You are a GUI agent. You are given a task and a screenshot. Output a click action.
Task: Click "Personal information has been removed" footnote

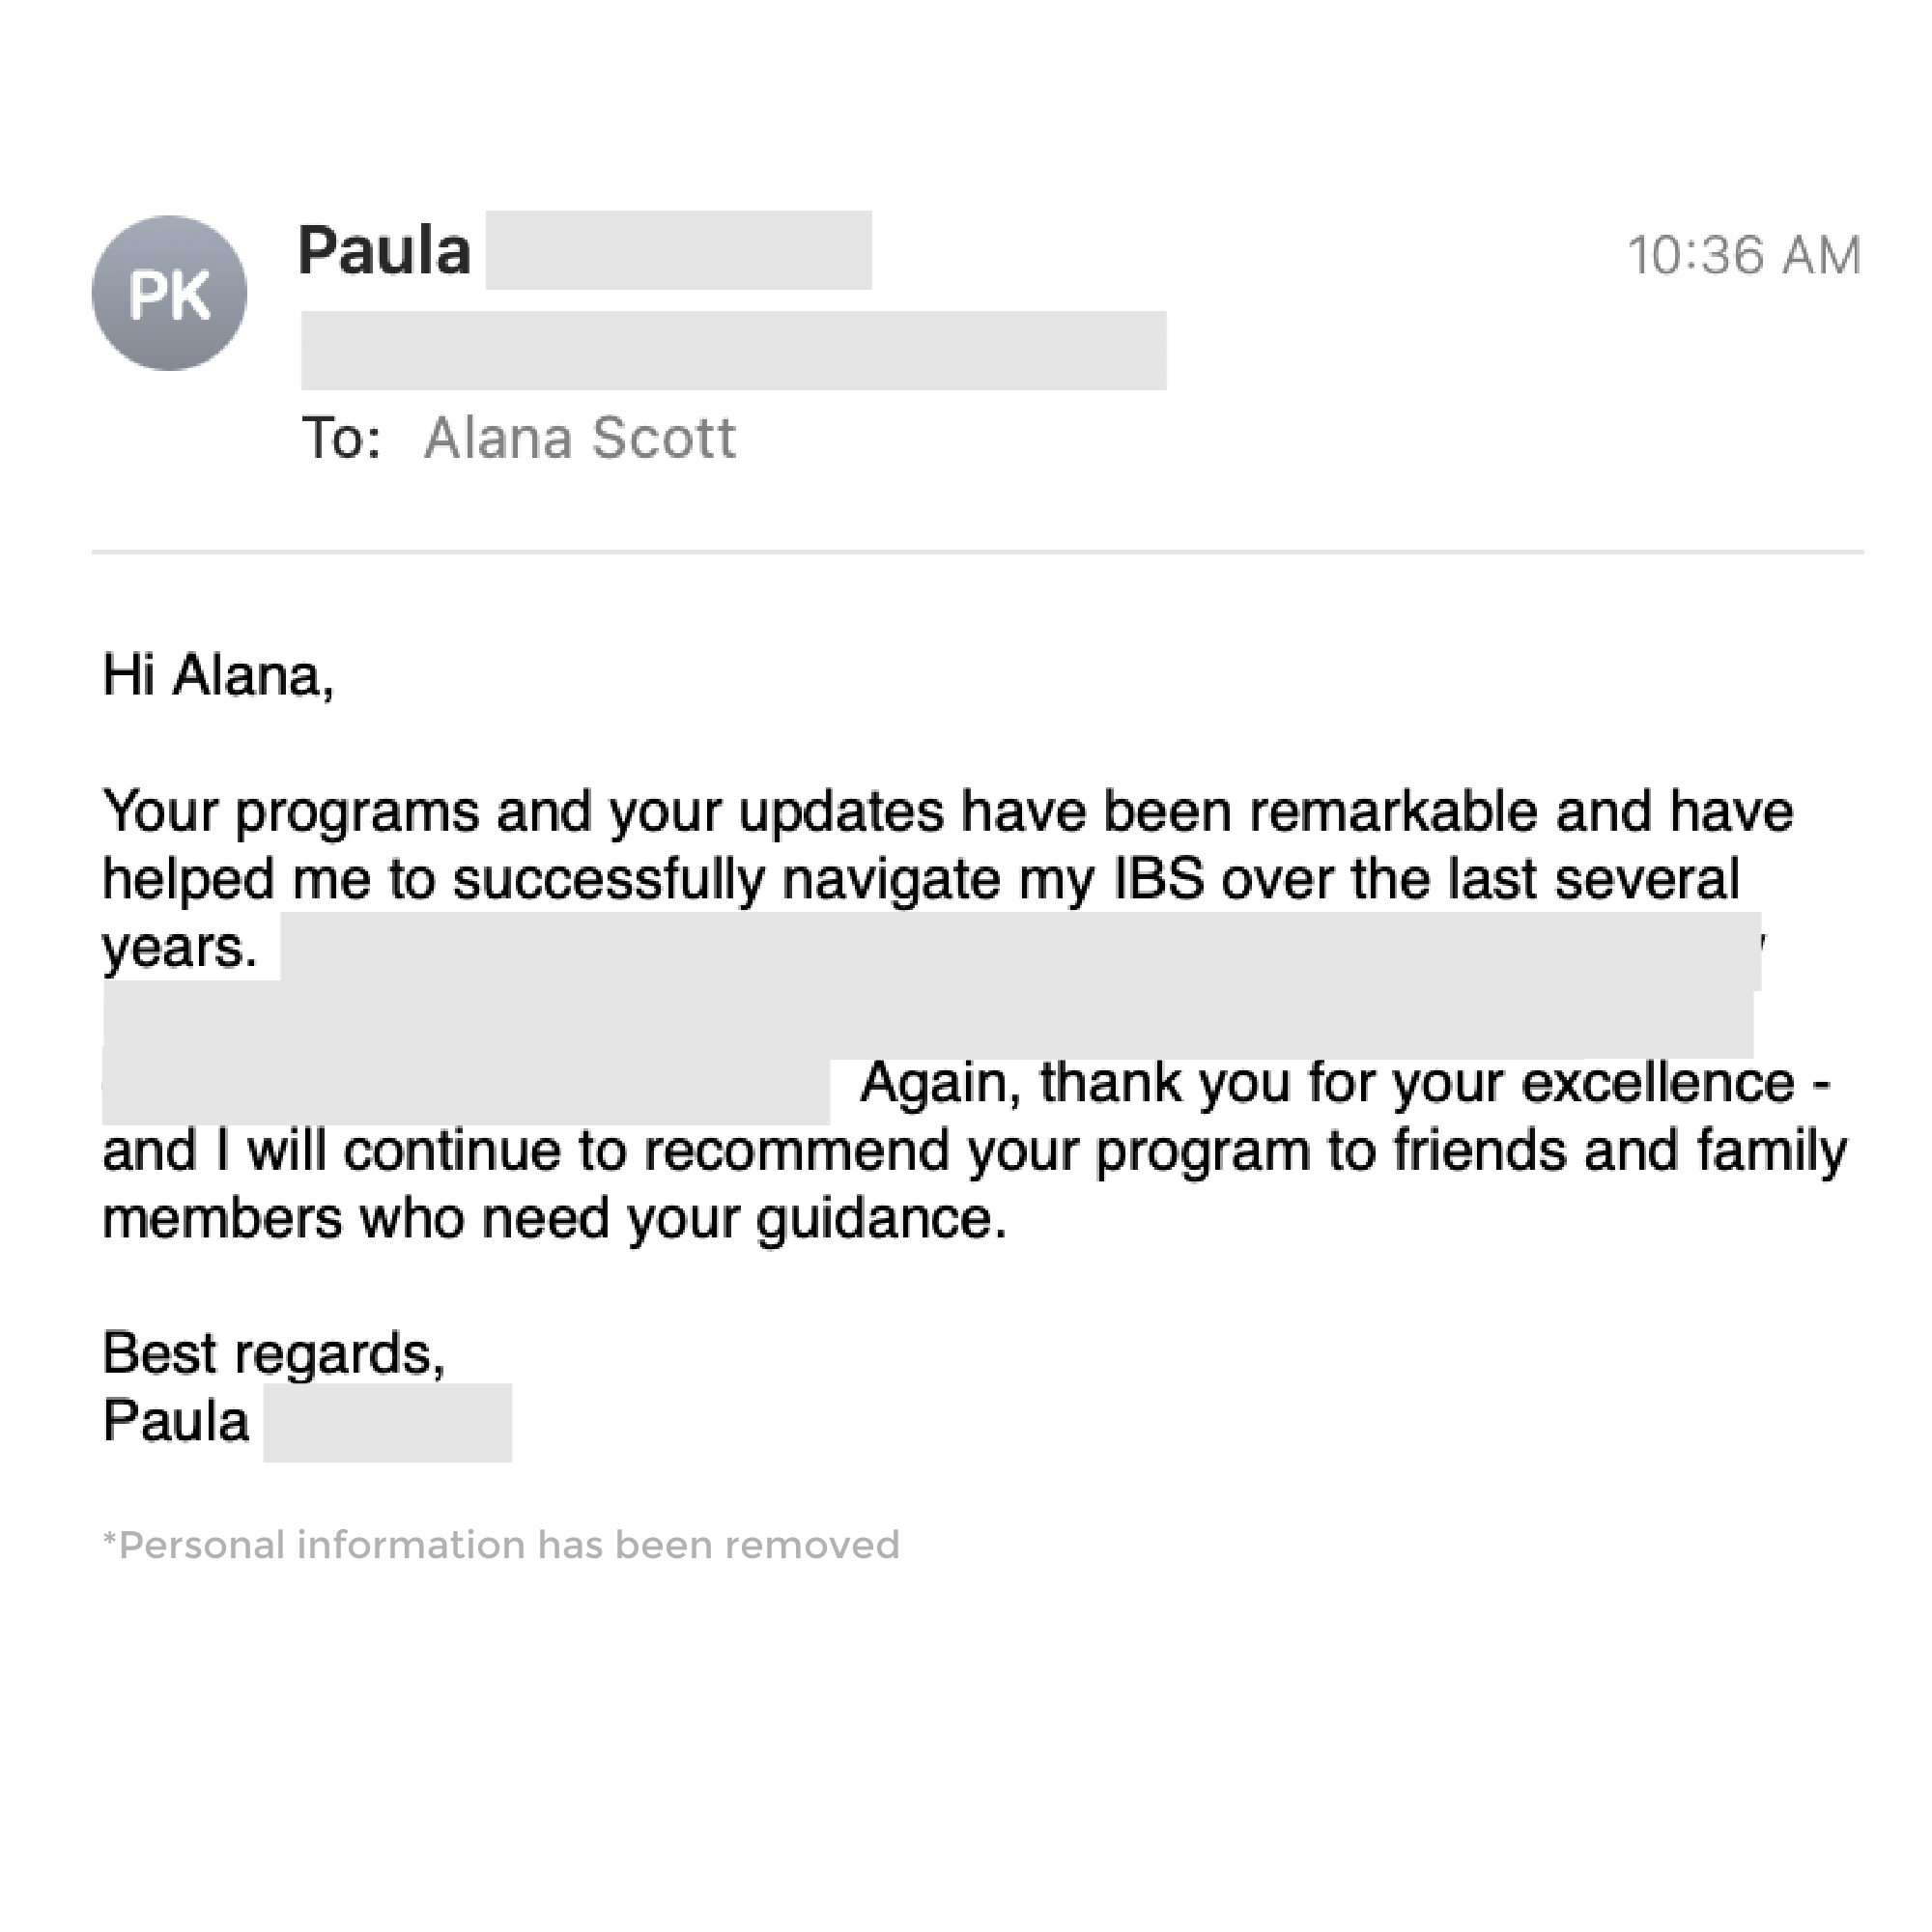pyautogui.click(x=501, y=1545)
